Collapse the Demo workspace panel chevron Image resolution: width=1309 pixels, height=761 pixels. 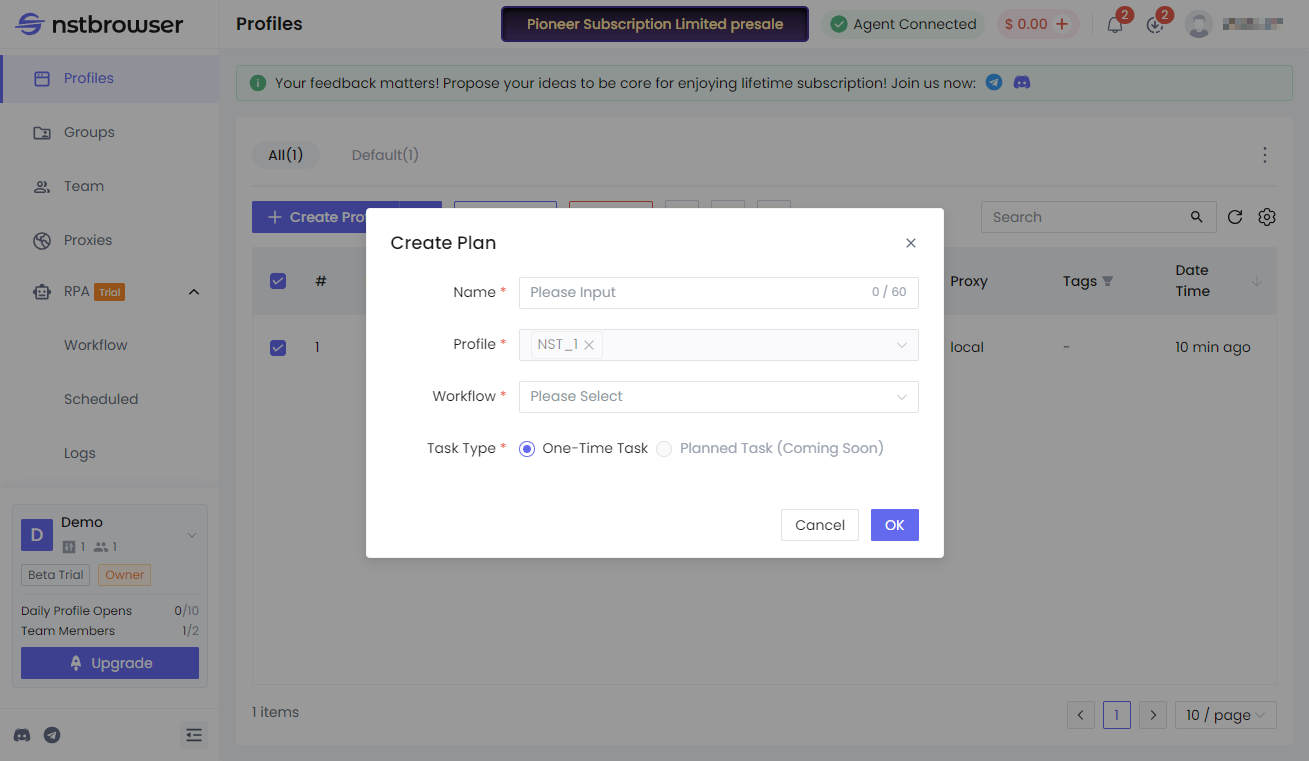[191, 534]
